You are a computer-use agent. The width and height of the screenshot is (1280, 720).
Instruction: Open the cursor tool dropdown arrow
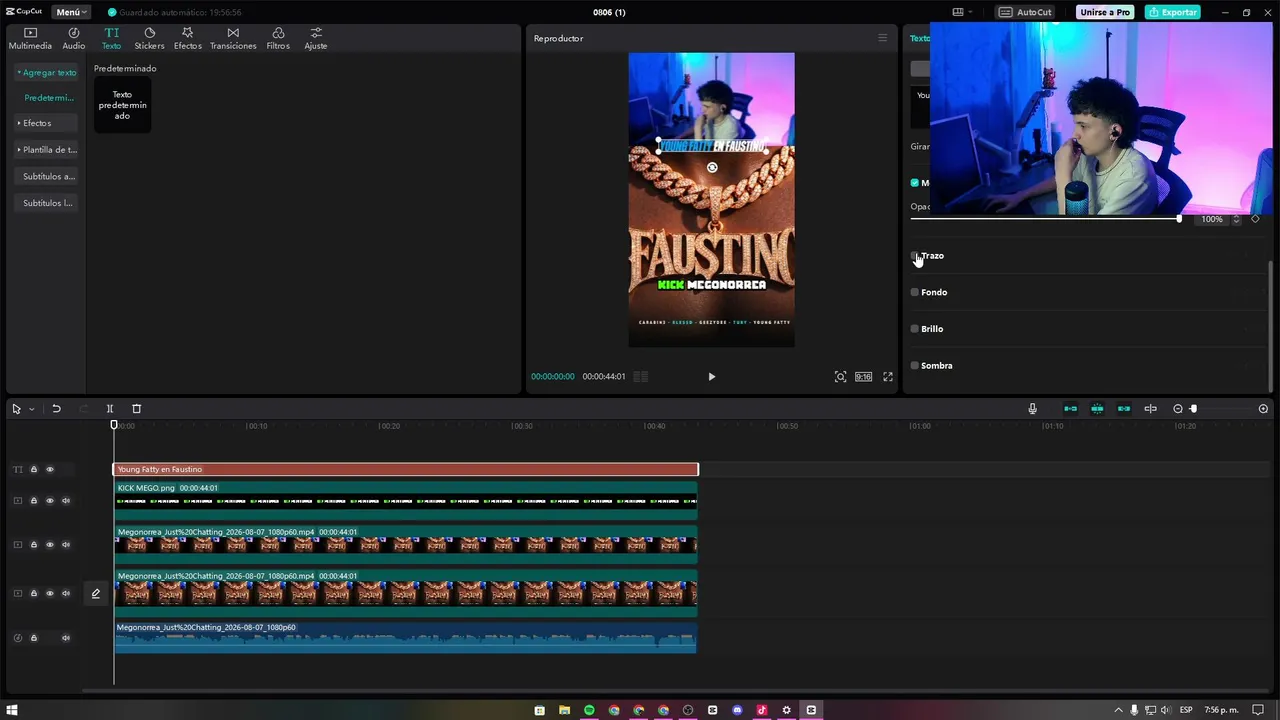[x=32, y=409]
